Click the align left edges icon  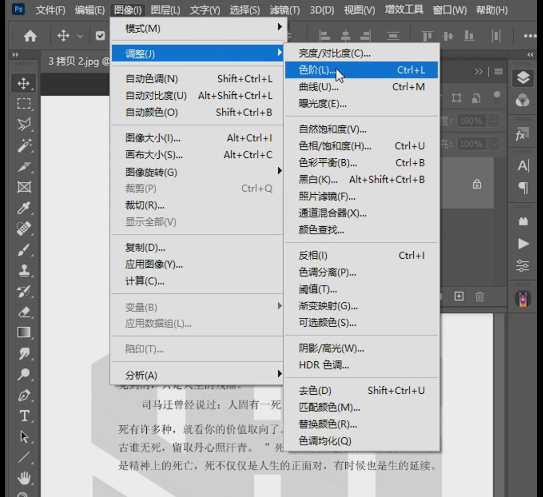pyautogui.click(x=324, y=36)
